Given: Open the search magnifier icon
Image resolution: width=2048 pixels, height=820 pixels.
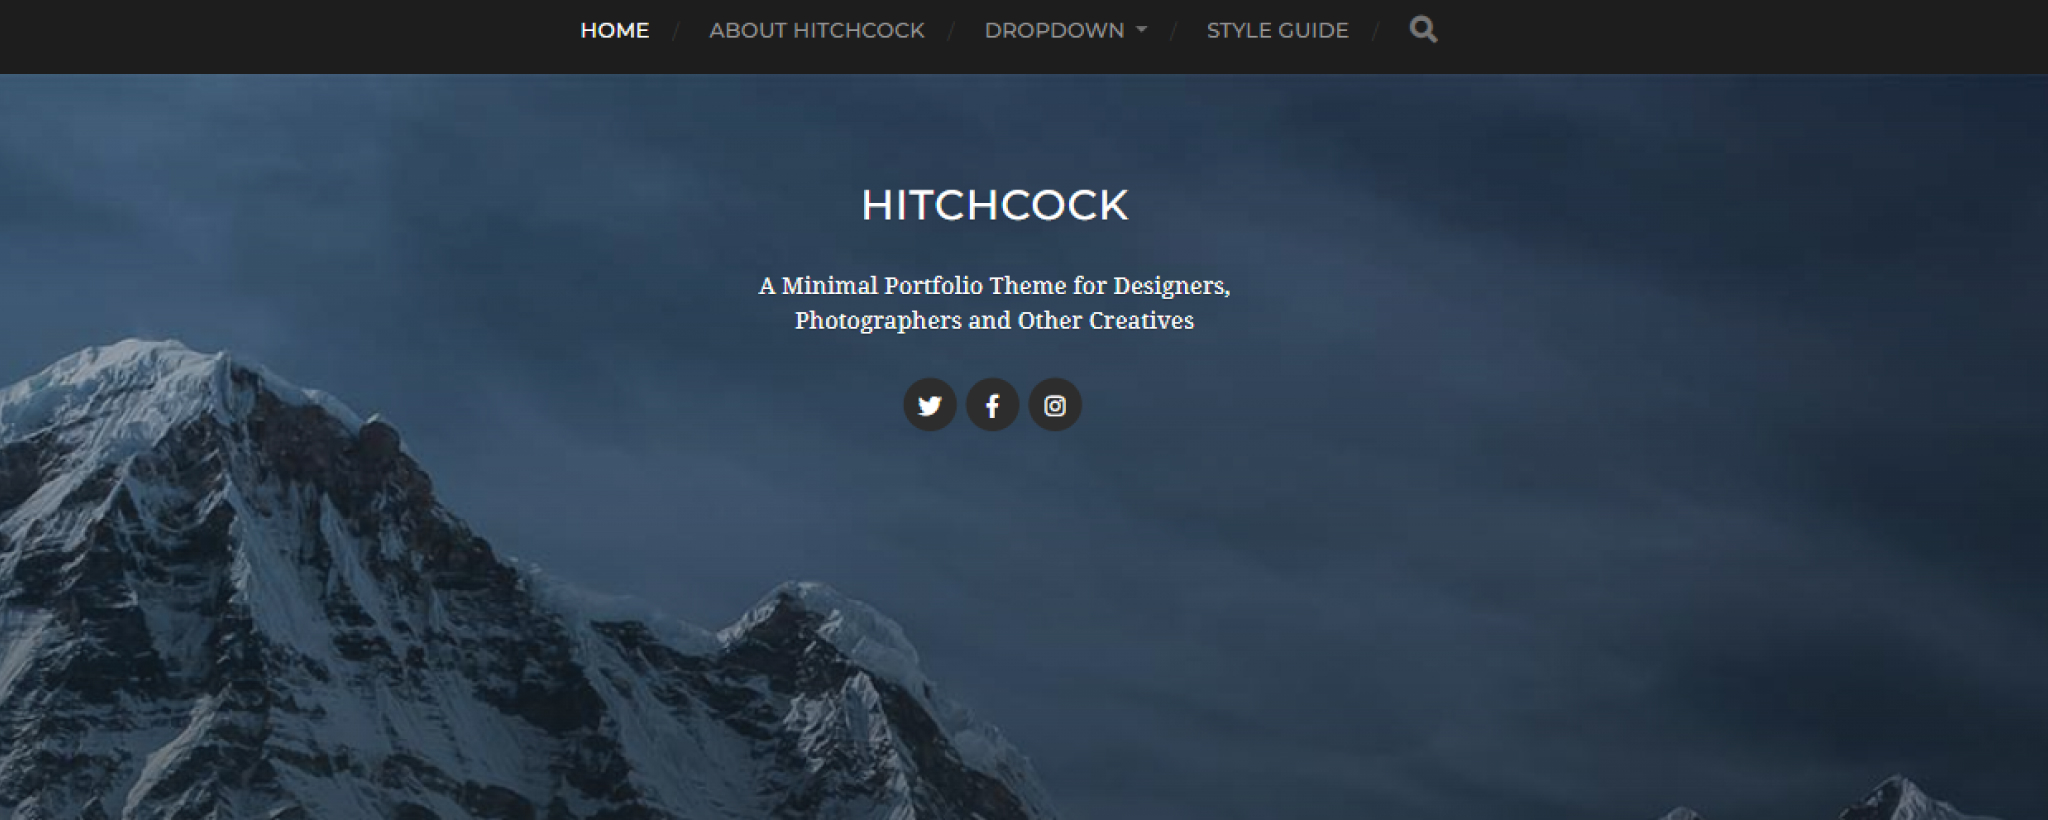Looking at the screenshot, I should [x=1423, y=30].
